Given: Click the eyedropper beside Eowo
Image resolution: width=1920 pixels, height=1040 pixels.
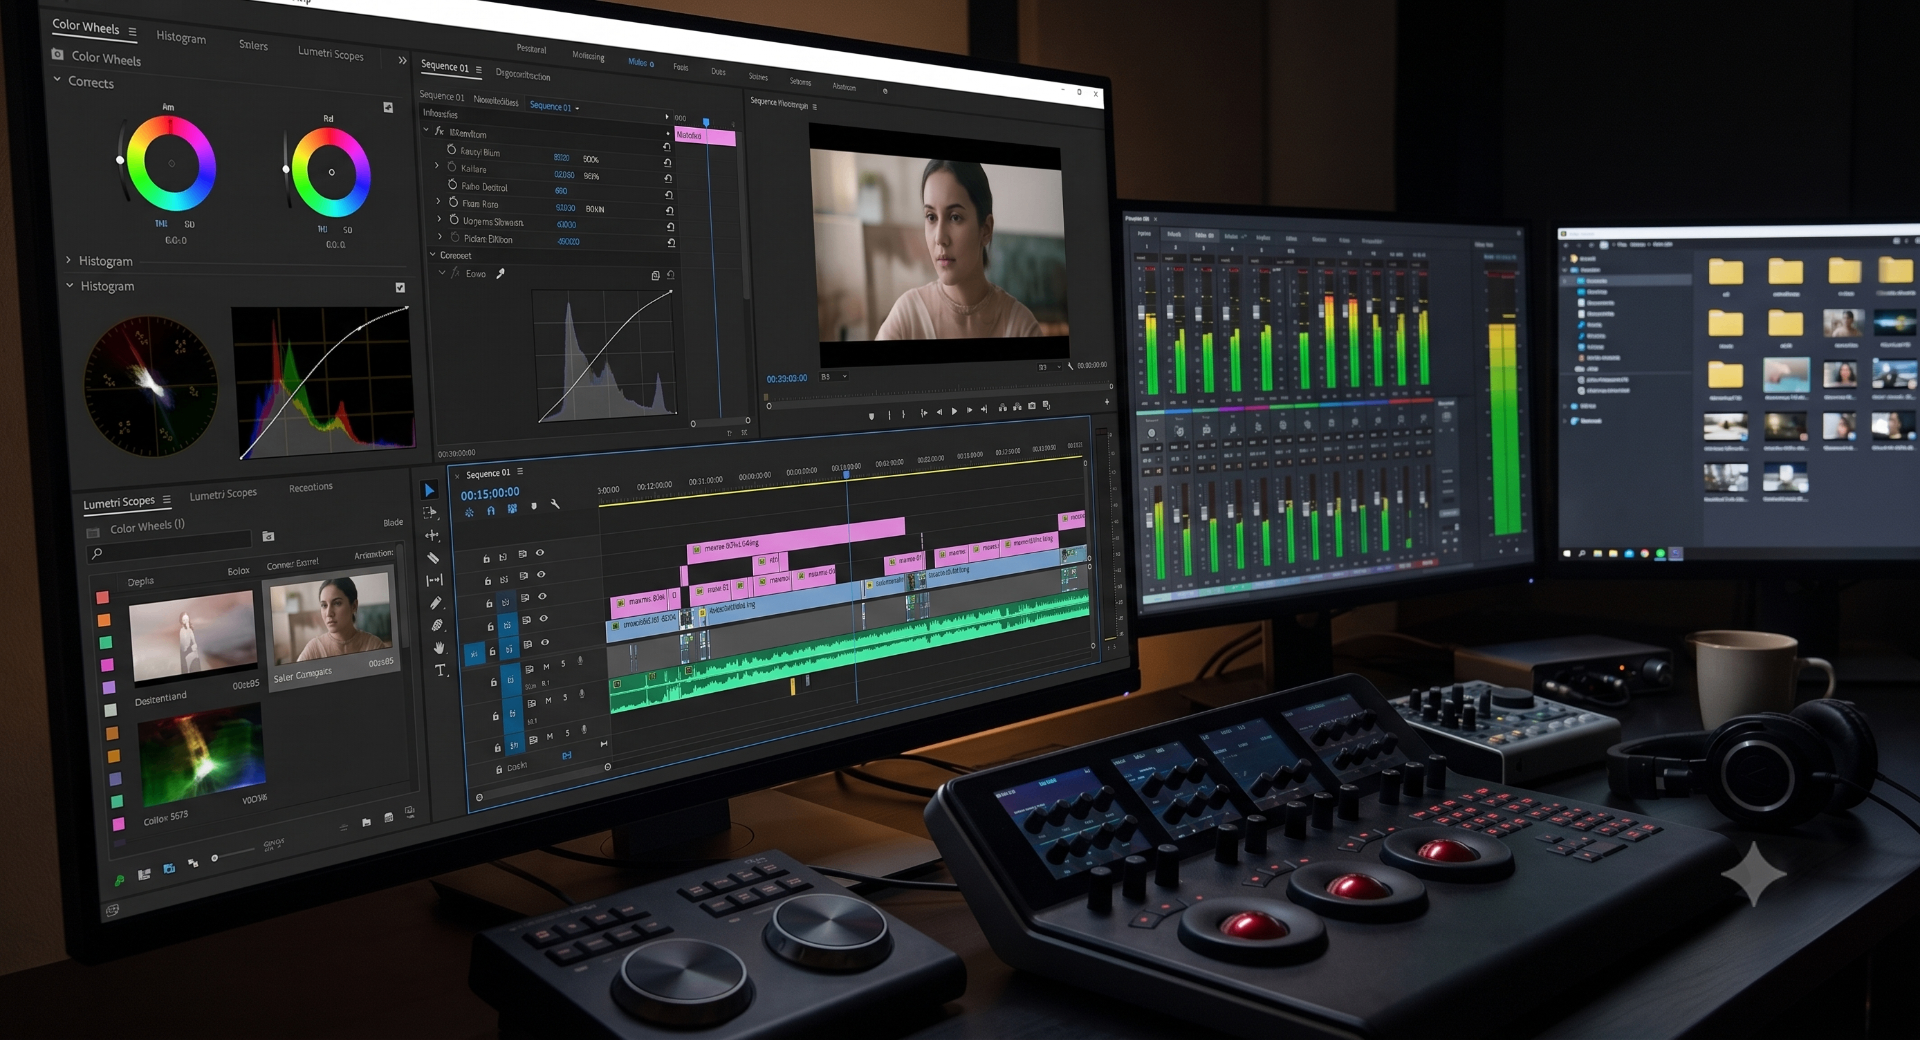Looking at the screenshot, I should (500, 273).
